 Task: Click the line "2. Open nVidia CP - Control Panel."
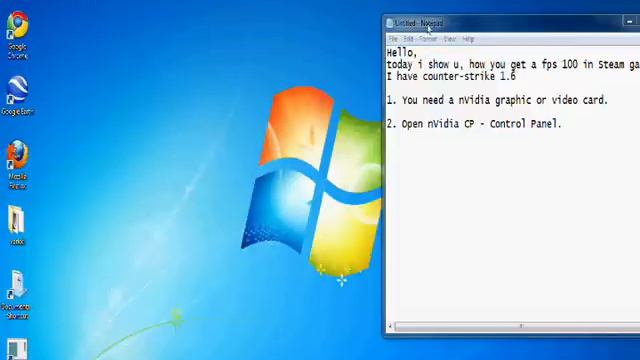tap(474, 124)
